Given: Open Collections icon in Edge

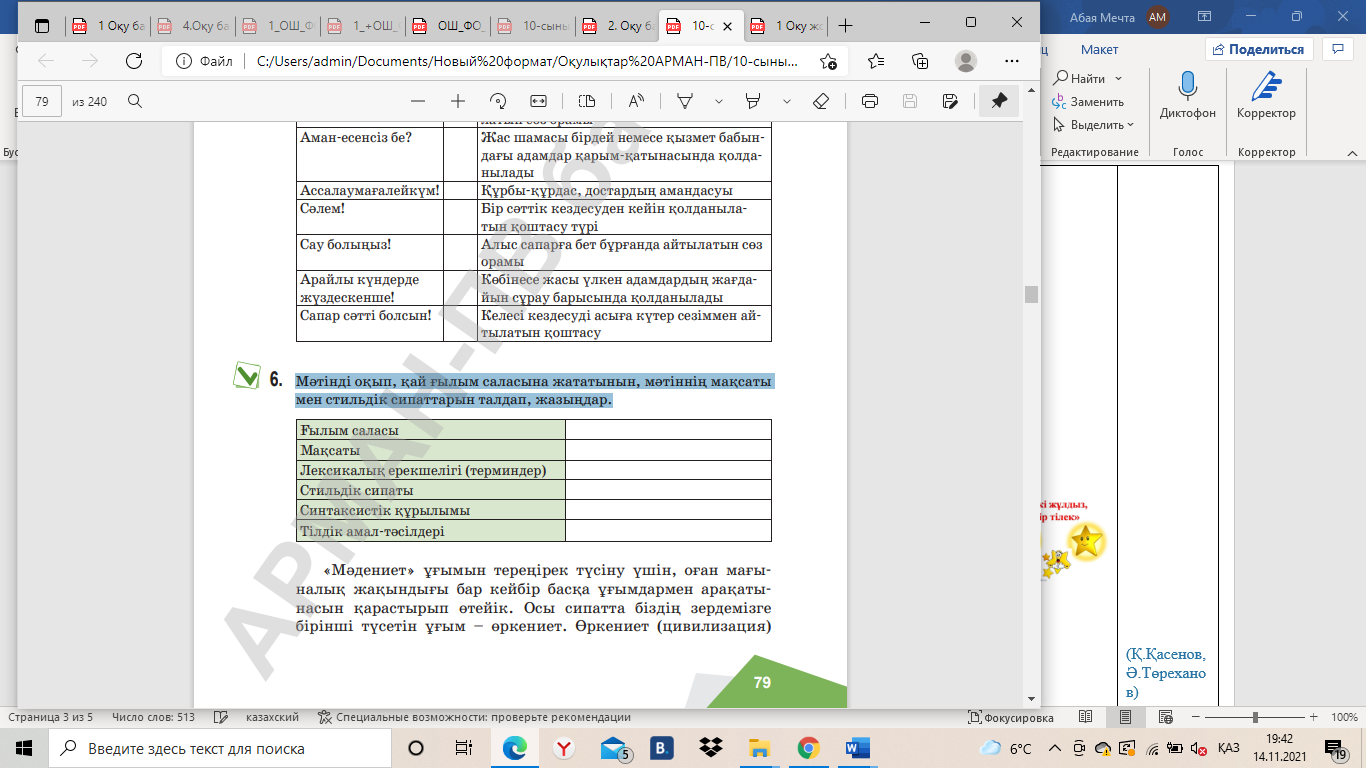Looking at the screenshot, I should (x=920, y=61).
